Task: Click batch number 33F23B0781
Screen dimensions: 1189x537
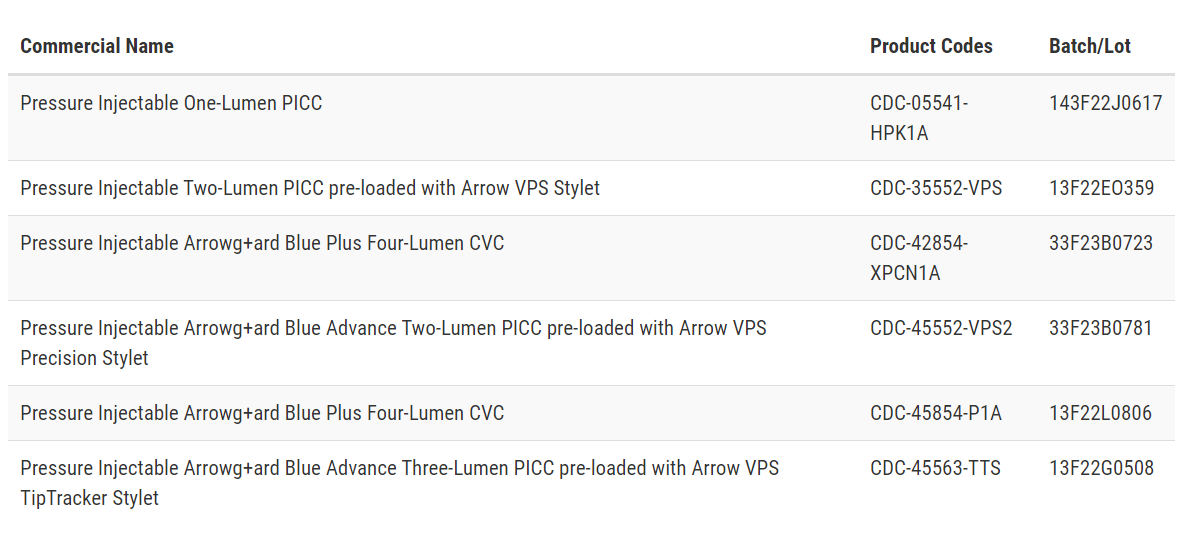Action: pos(1101,328)
